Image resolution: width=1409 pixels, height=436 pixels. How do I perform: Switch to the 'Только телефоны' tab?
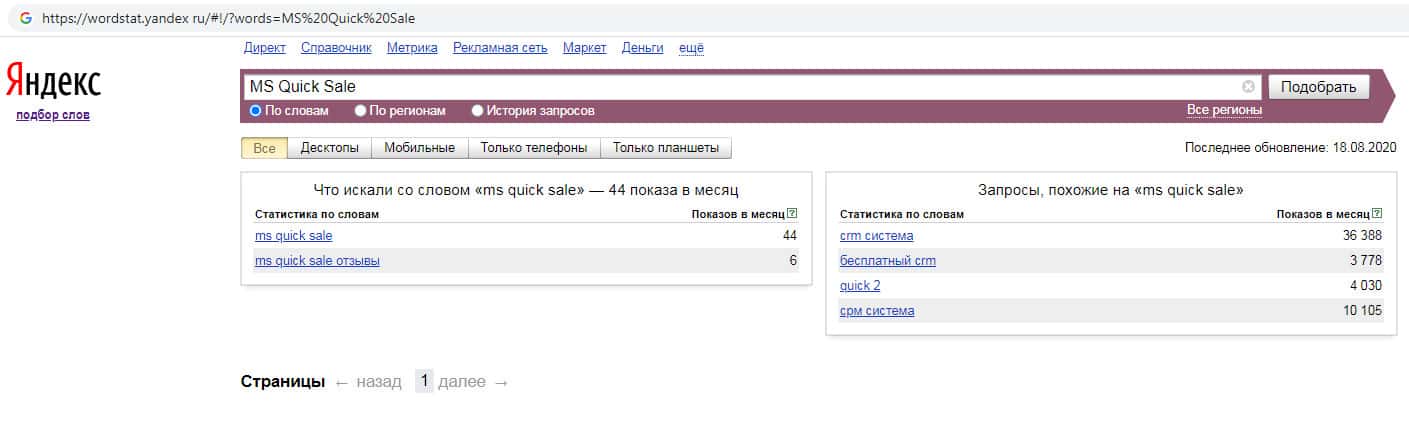534,148
